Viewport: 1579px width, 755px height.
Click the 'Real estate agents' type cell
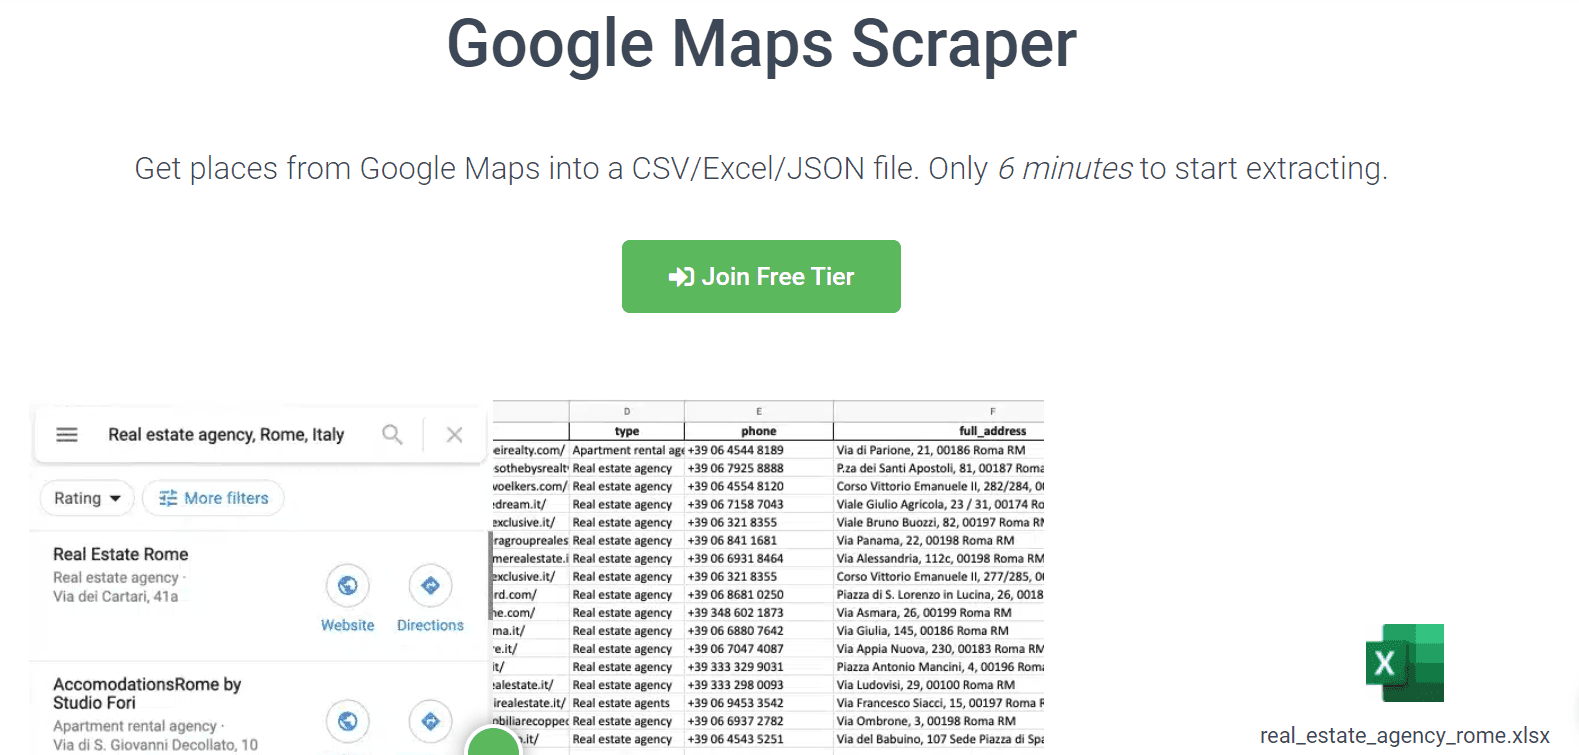click(x=627, y=703)
